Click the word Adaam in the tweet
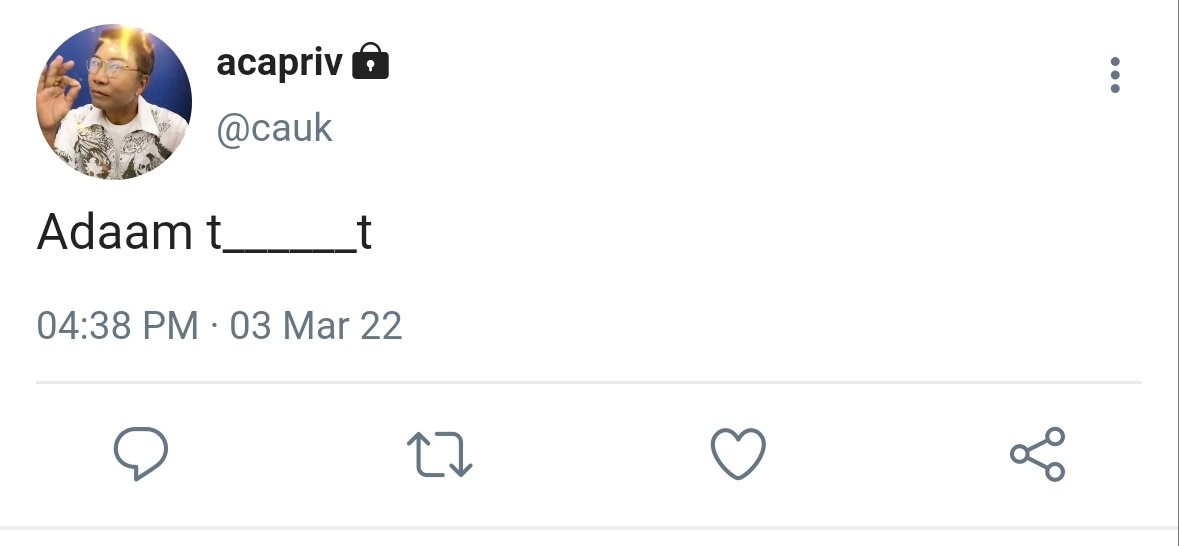 (x=114, y=232)
